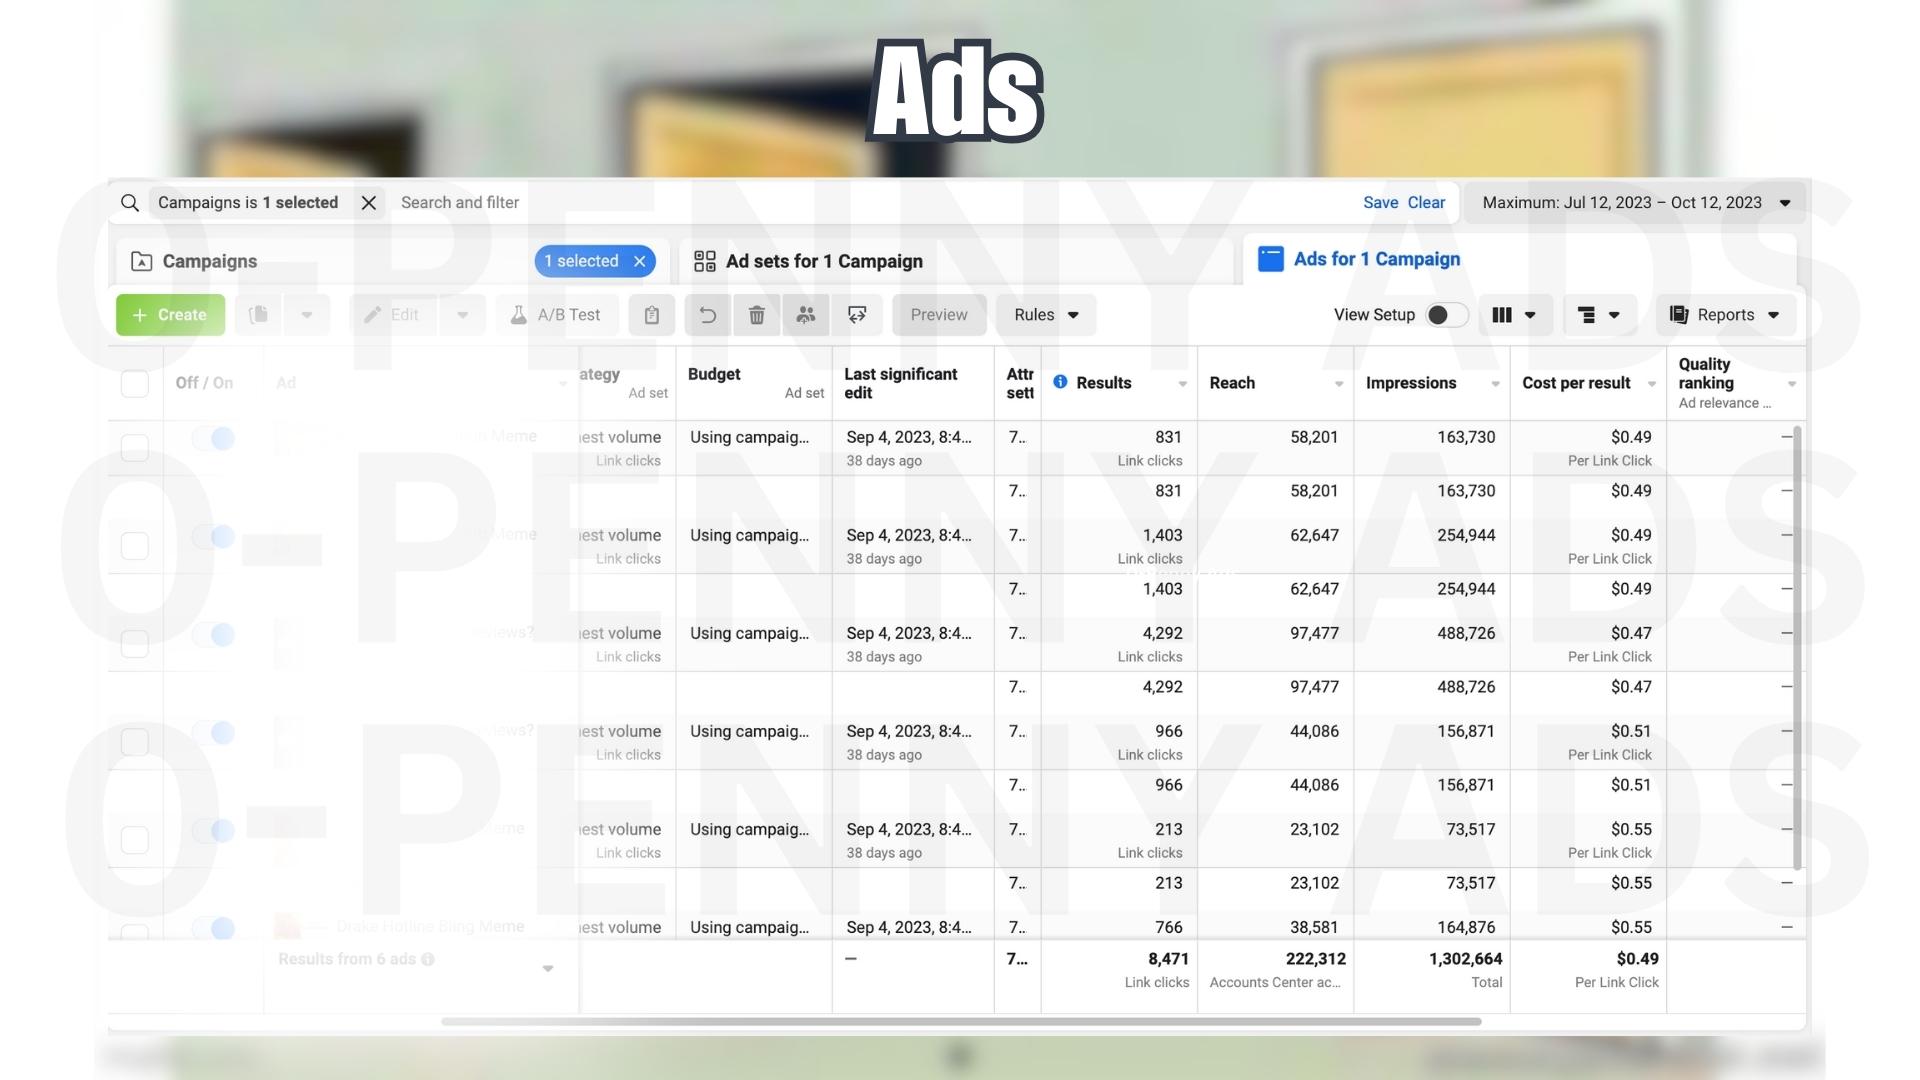Click the Undo arrow icon
This screenshot has height=1080, width=1920.
click(x=708, y=315)
